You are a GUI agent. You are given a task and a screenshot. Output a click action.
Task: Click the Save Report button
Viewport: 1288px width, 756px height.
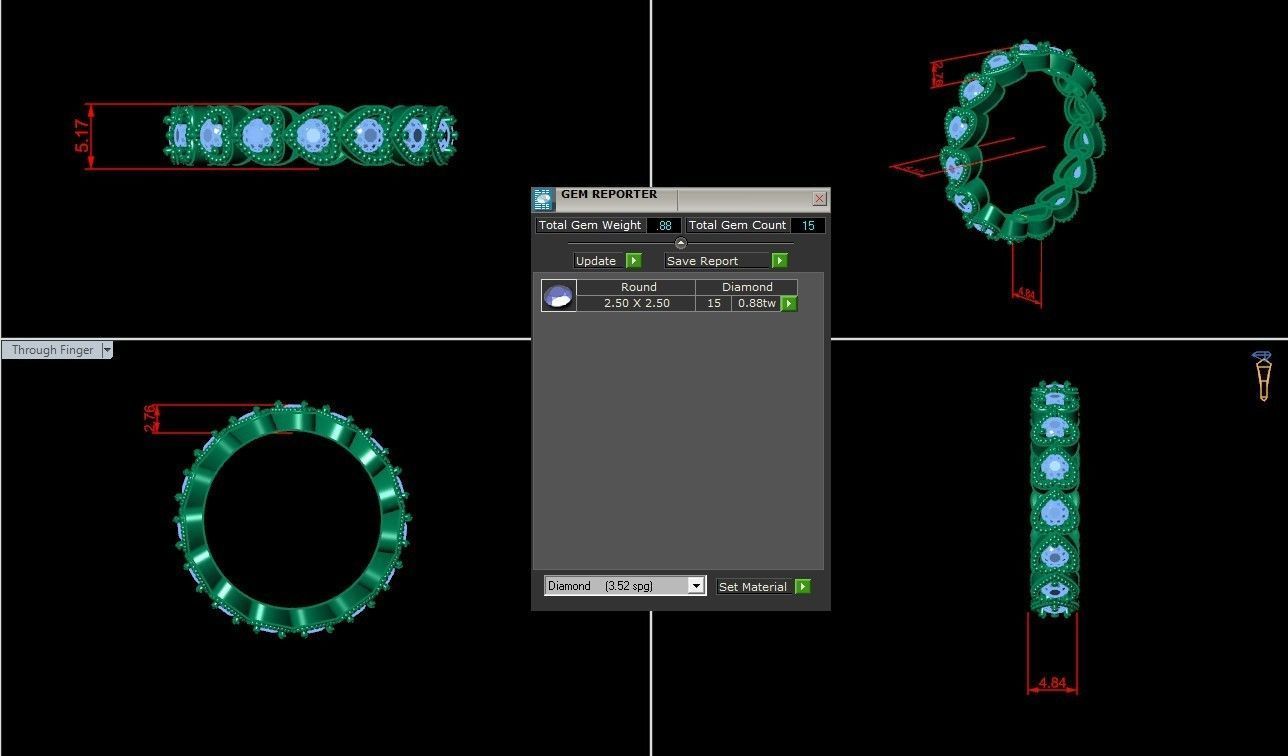tap(717, 261)
